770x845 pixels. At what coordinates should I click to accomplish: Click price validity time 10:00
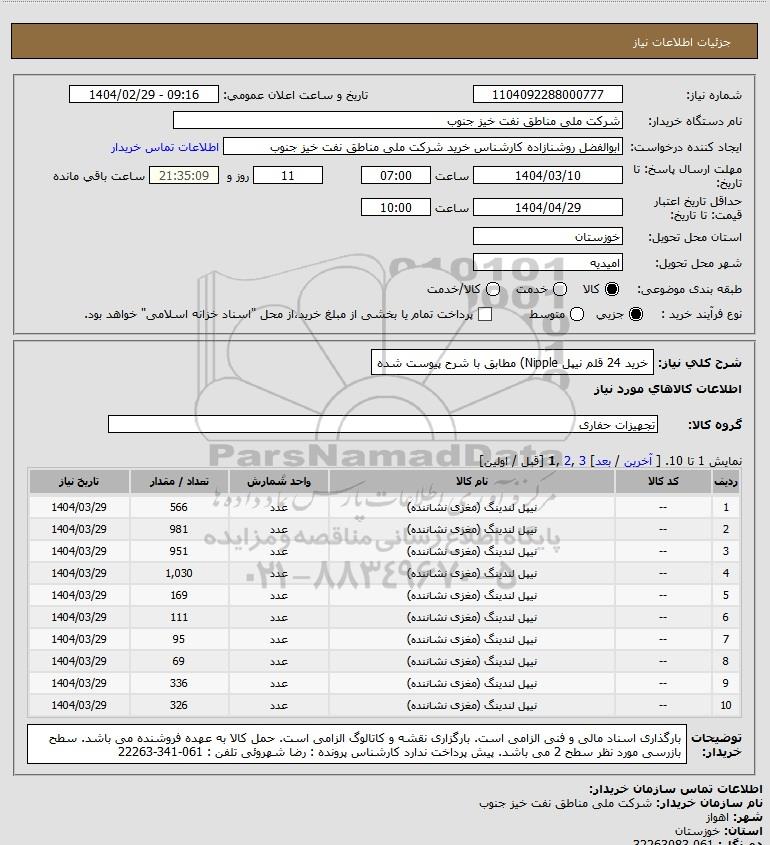[396, 207]
